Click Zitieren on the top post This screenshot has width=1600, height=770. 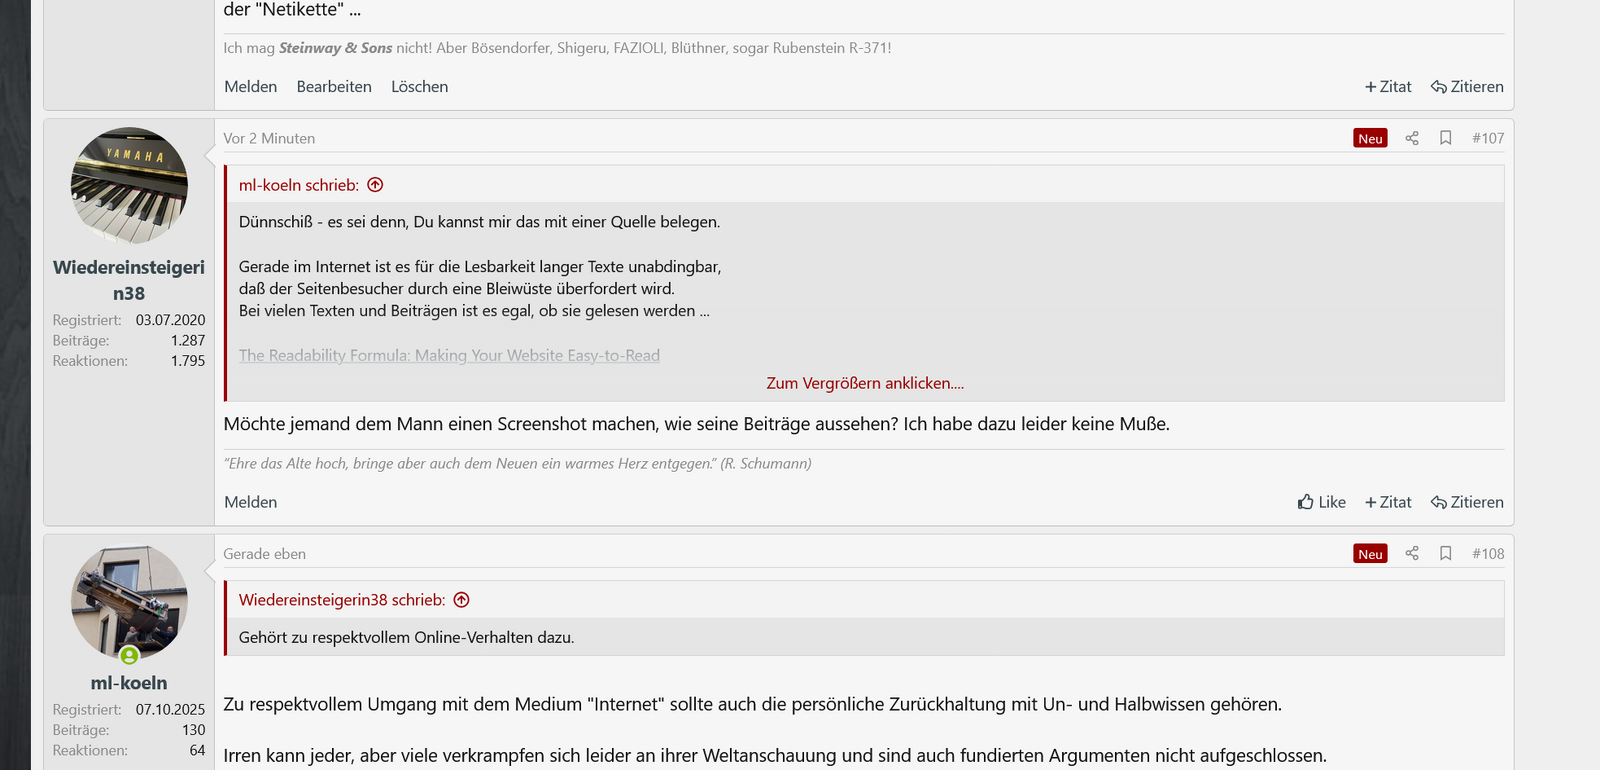point(1467,87)
